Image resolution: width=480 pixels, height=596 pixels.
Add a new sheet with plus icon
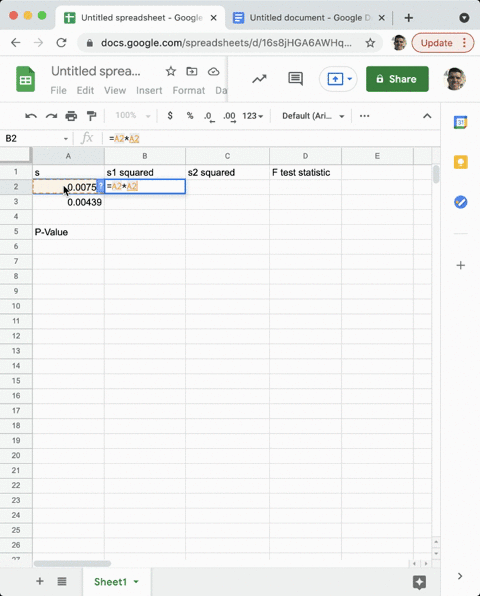point(40,581)
